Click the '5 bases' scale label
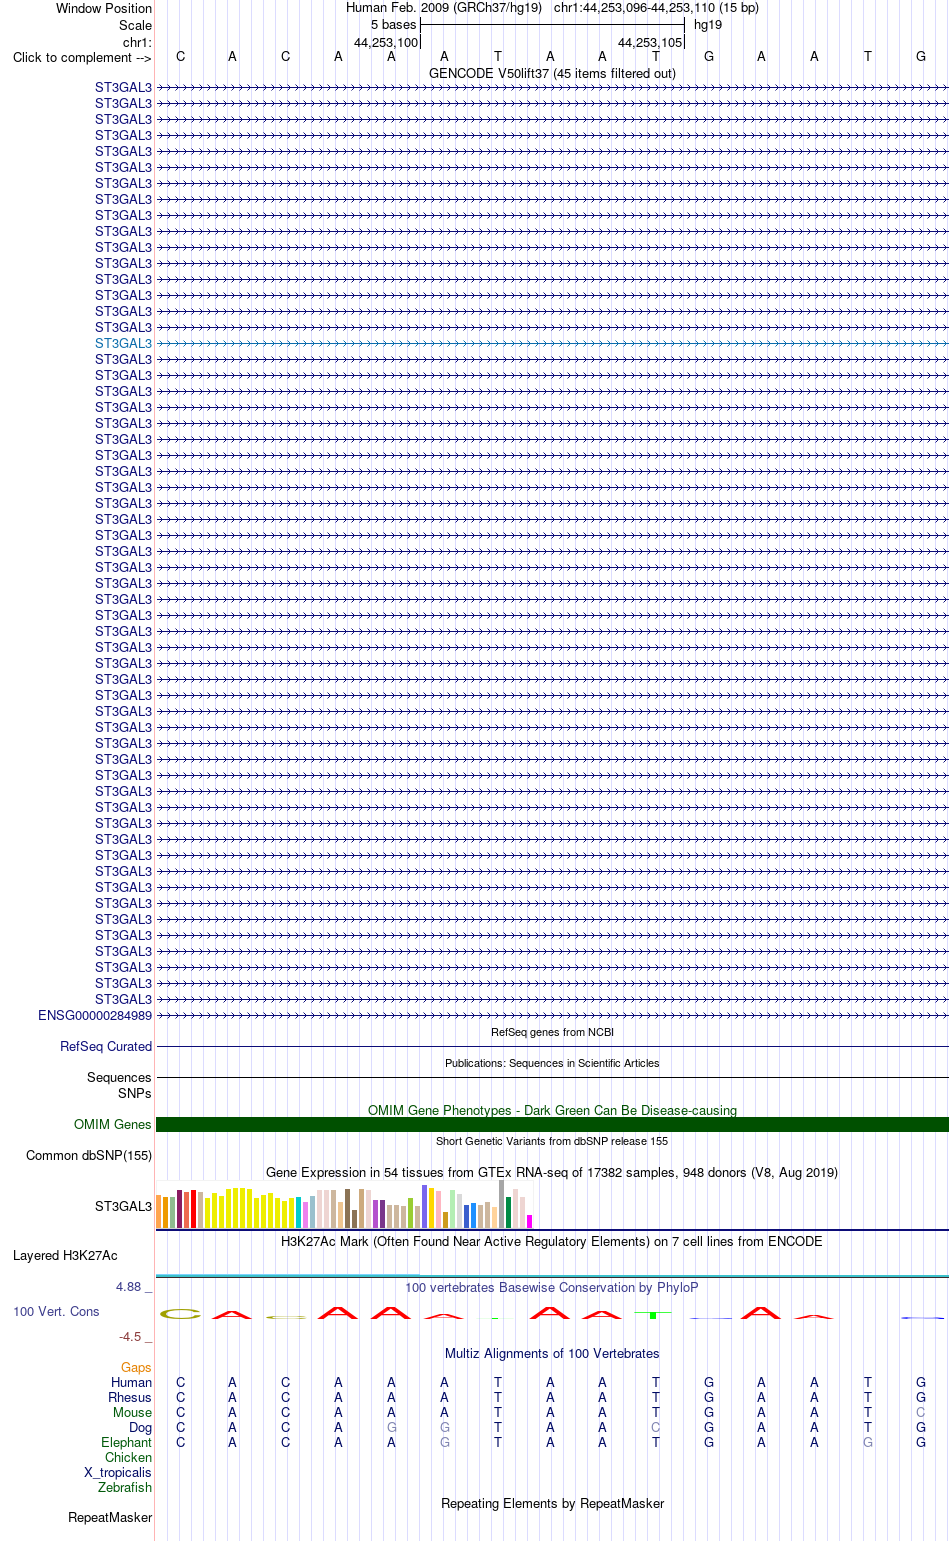950x1541 pixels. [x=393, y=24]
